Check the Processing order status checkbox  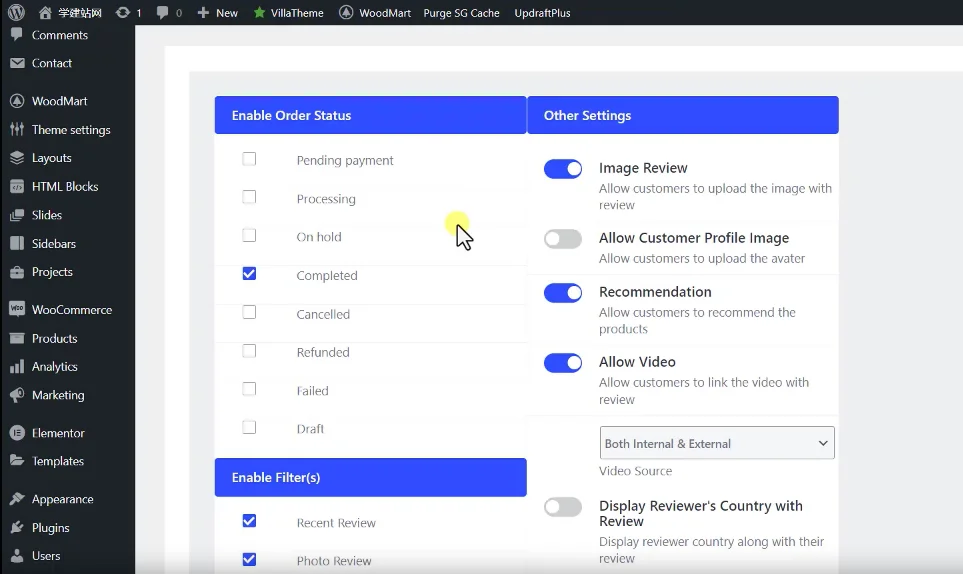click(249, 197)
